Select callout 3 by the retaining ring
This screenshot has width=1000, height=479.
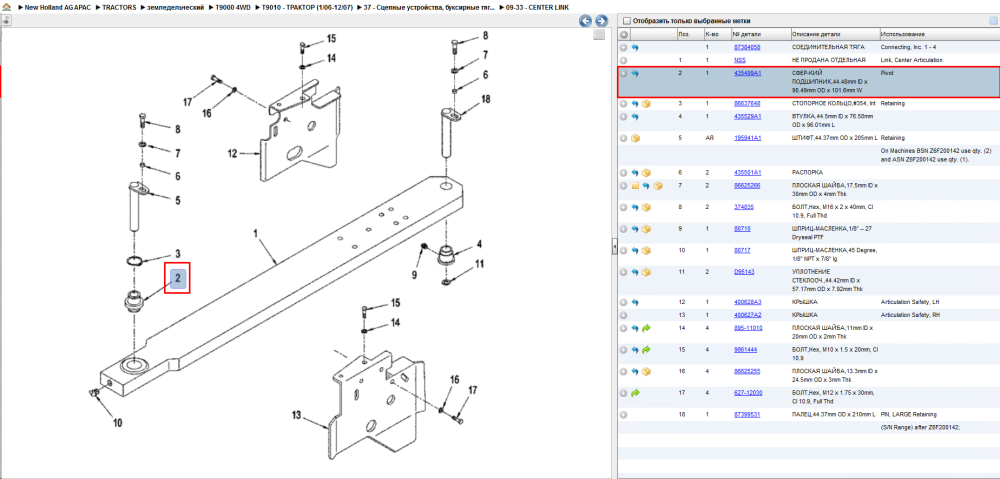tap(178, 253)
